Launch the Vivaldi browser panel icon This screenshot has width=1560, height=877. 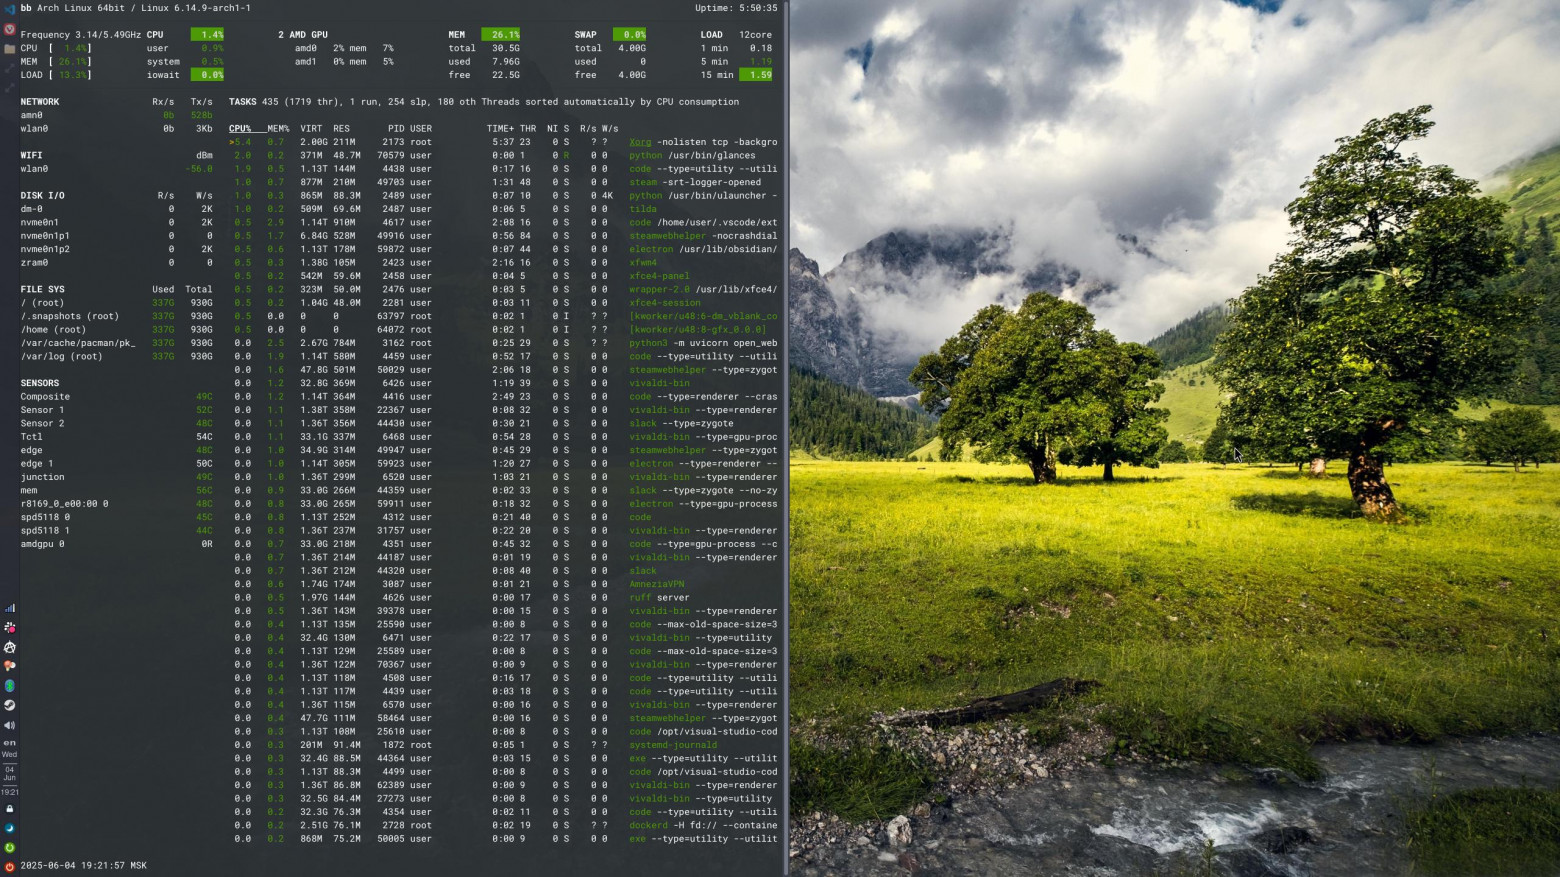coord(10,29)
